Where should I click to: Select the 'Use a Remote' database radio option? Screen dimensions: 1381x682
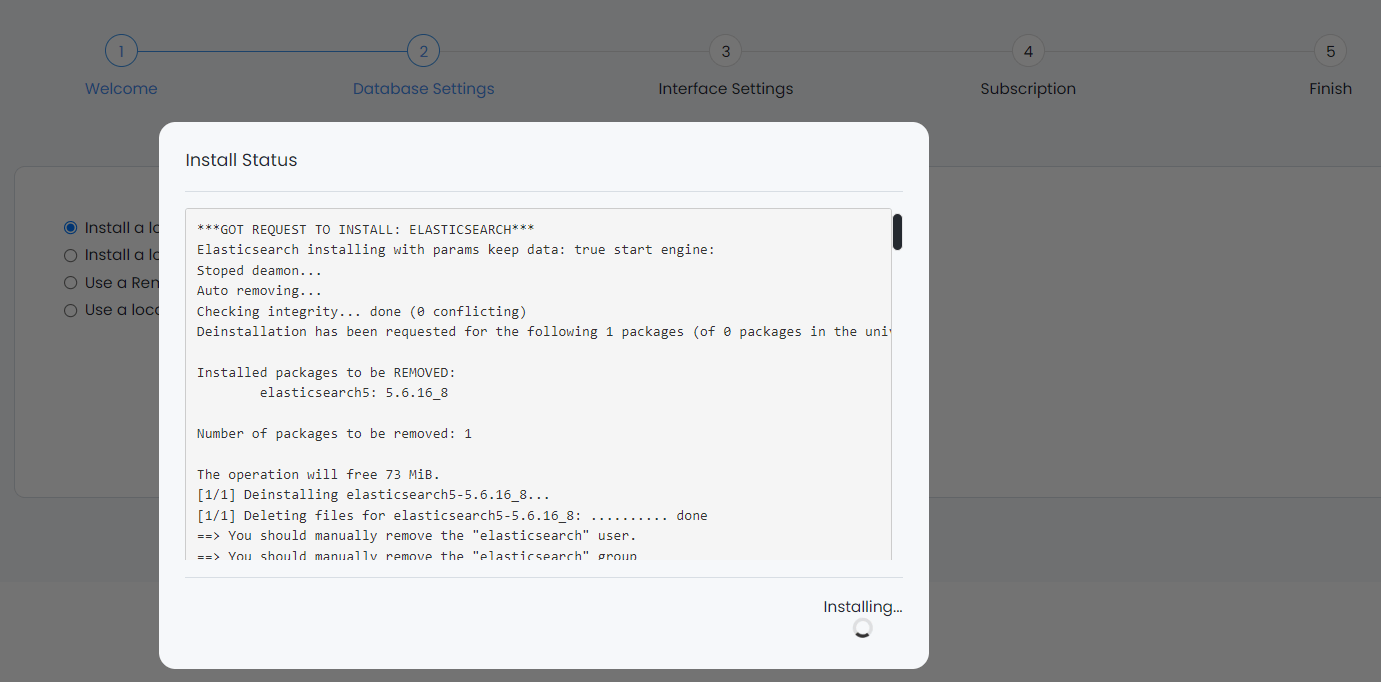pos(70,282)
